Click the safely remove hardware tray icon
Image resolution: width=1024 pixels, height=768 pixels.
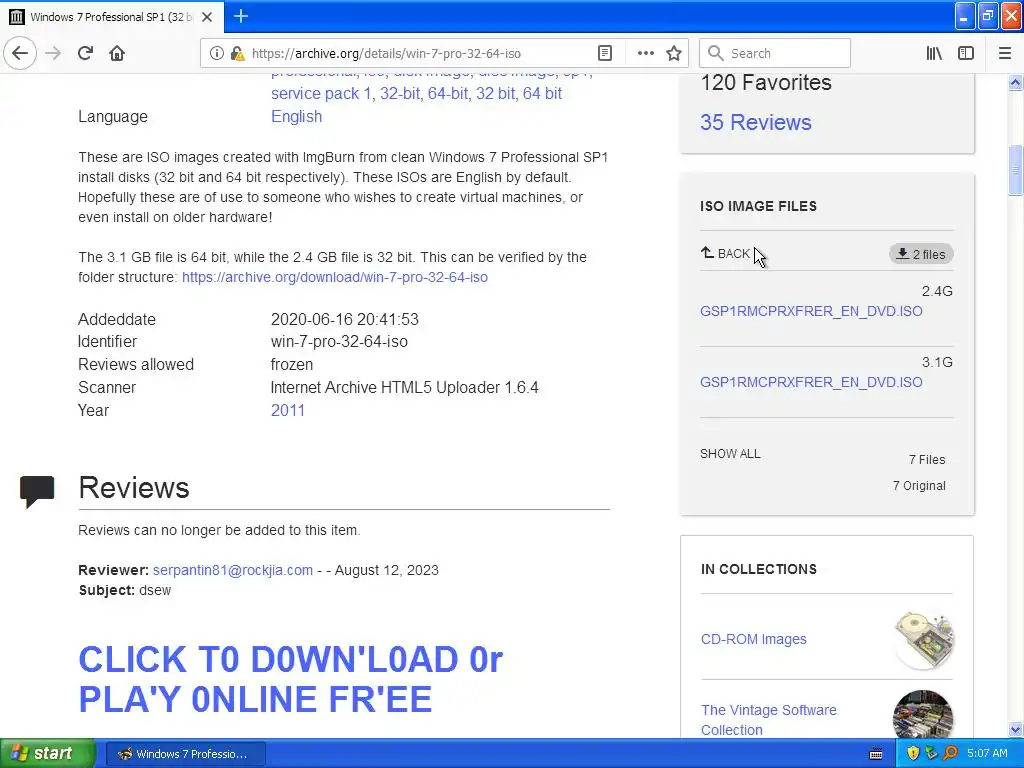click(931, 754)
